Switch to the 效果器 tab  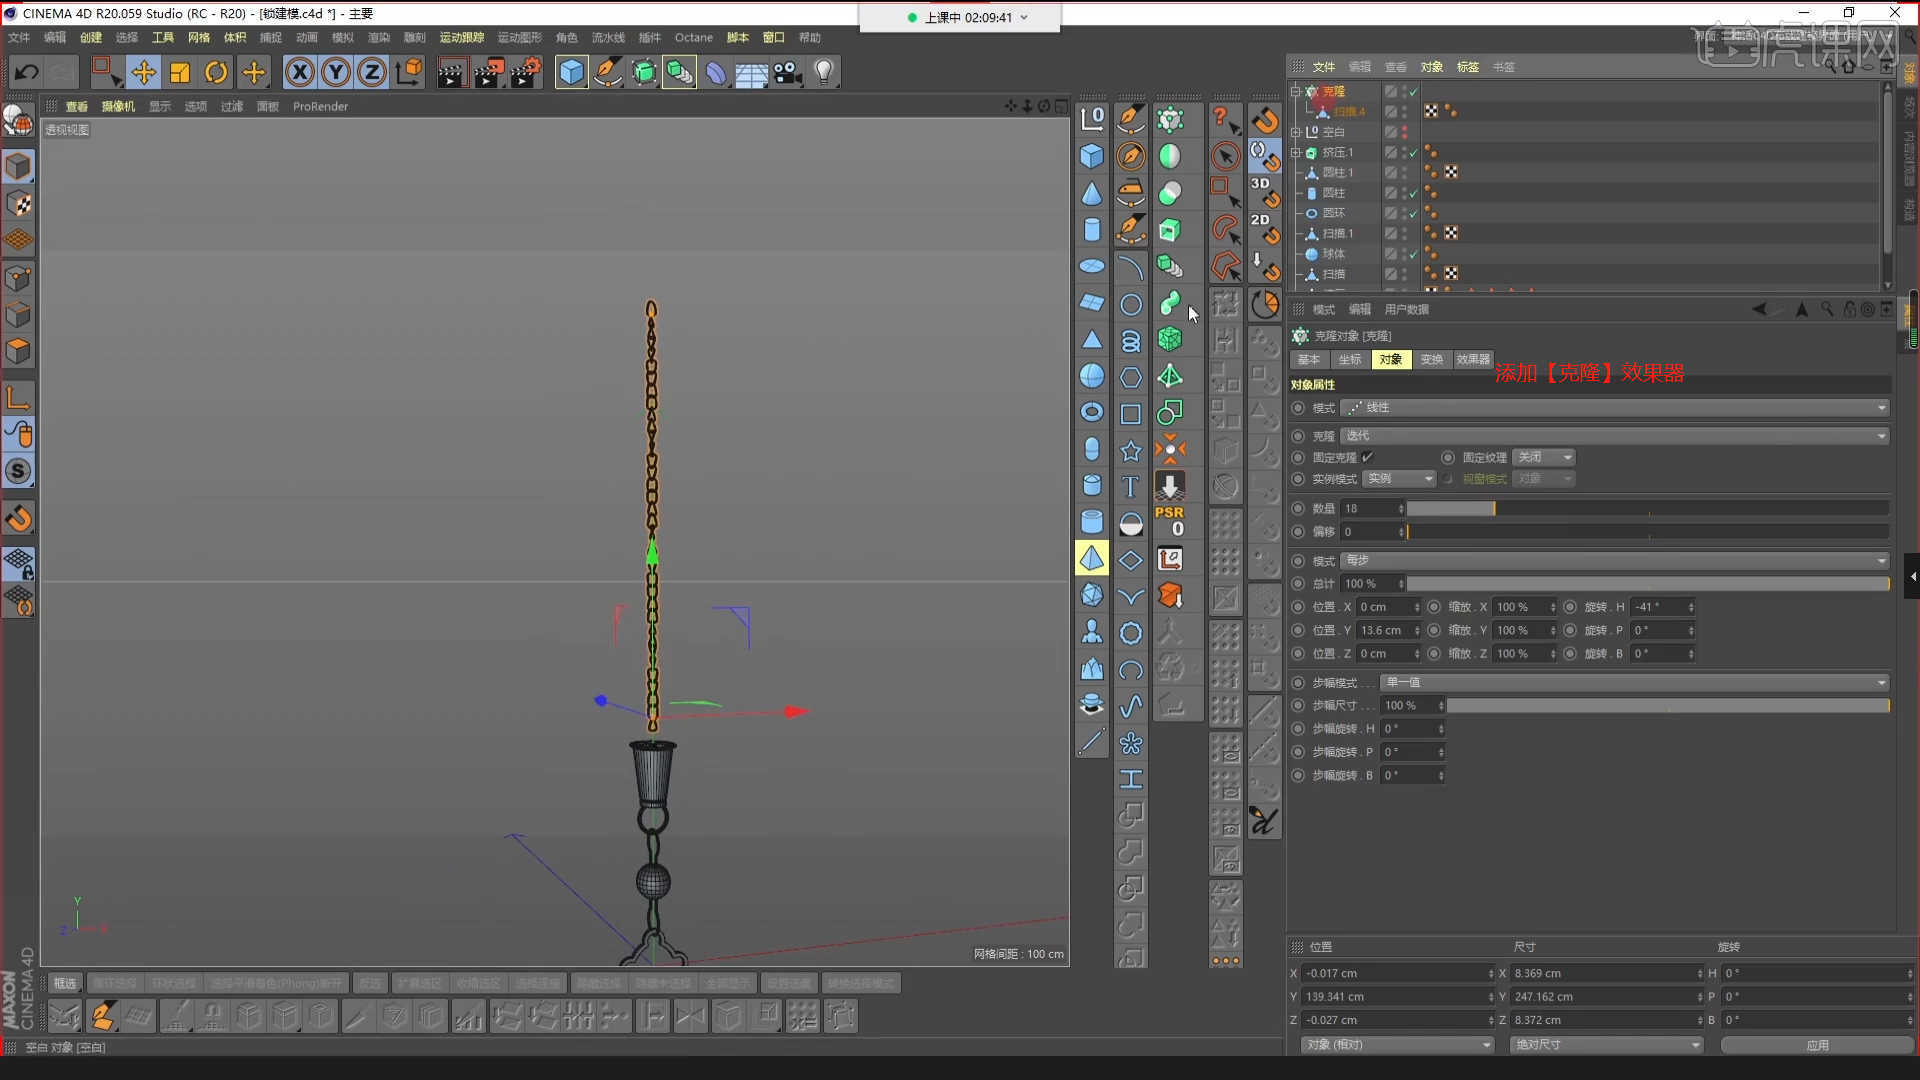(x=1473, y=360)
